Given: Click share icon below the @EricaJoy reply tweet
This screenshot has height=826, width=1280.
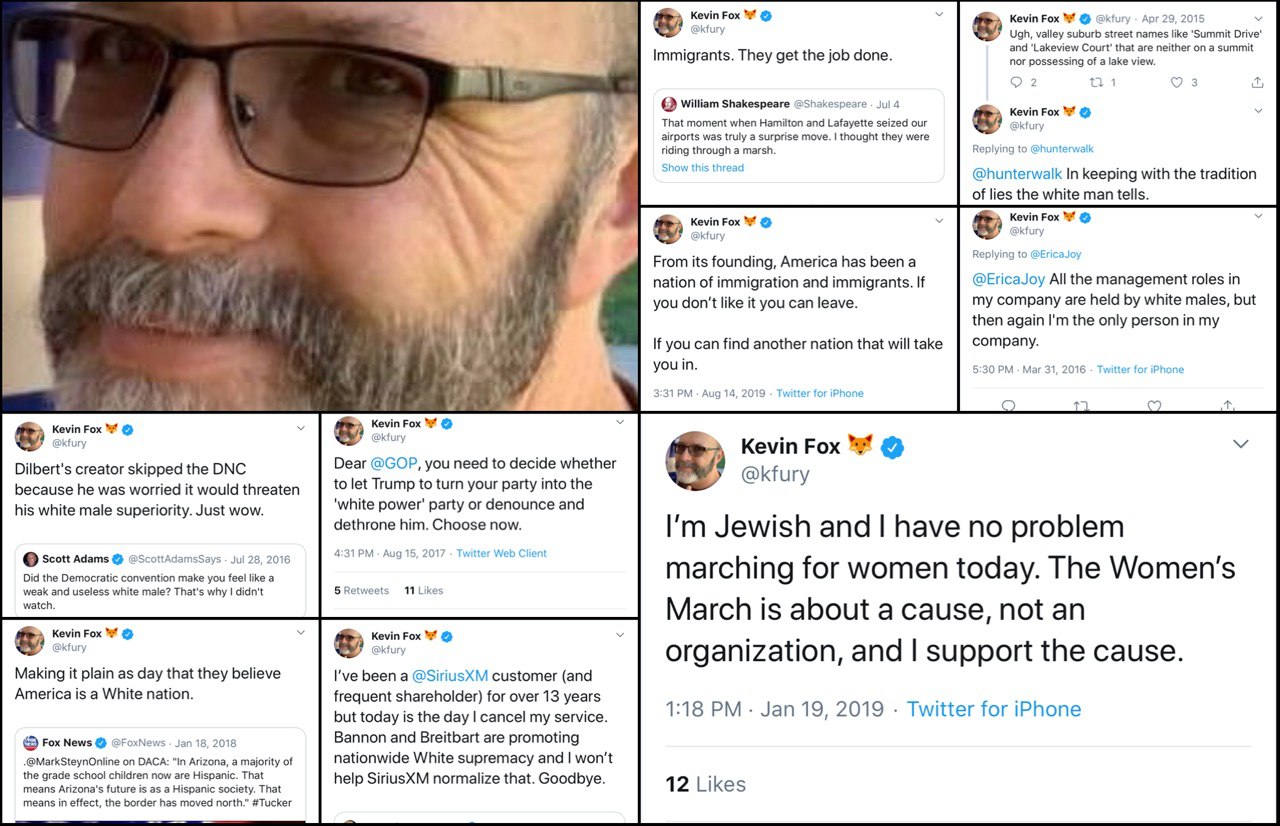Looking at the screenshot, I should pyautogui.click(x=1227, y=406).
